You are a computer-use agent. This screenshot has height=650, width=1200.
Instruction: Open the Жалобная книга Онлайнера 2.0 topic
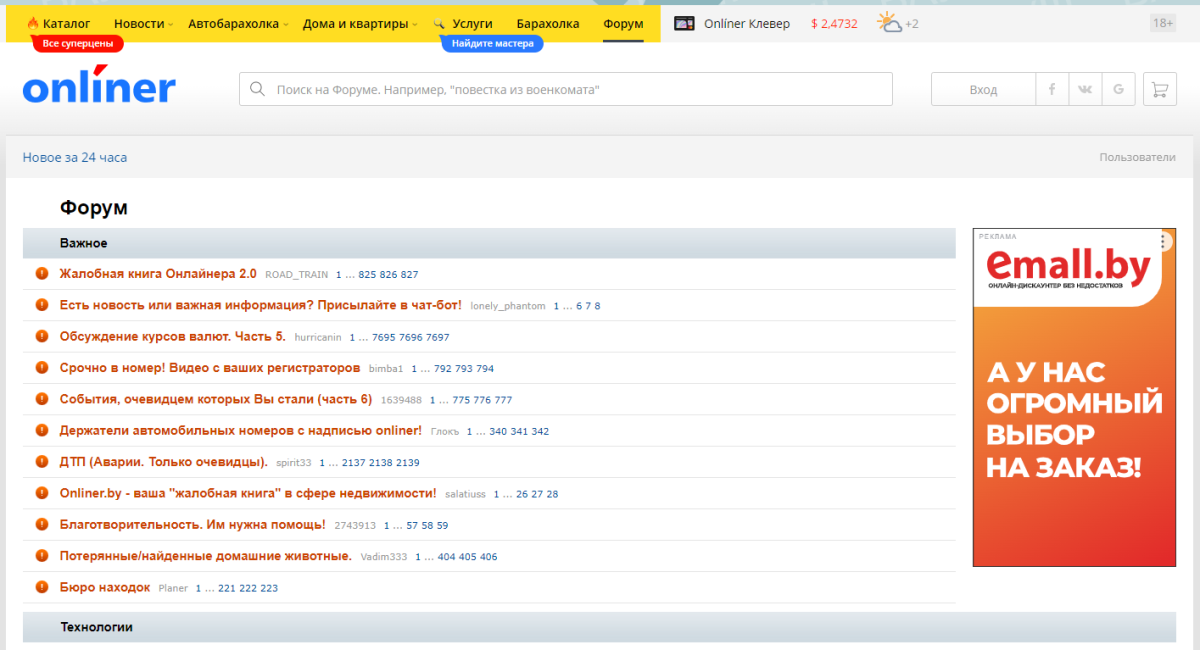tap(158, 274)
